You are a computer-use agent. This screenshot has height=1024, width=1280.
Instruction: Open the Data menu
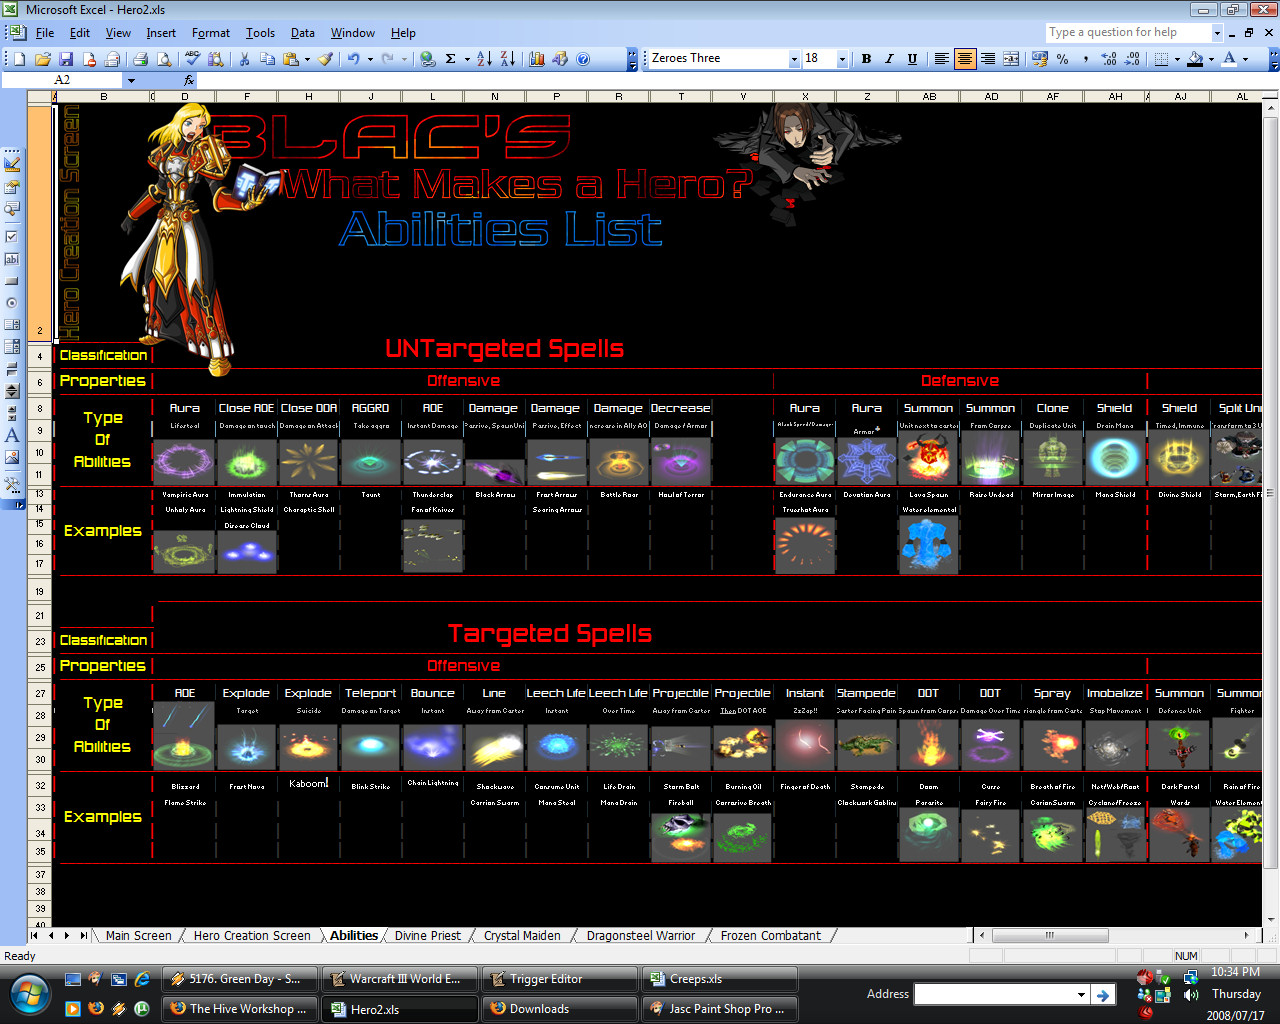click(x=303, y=33)
